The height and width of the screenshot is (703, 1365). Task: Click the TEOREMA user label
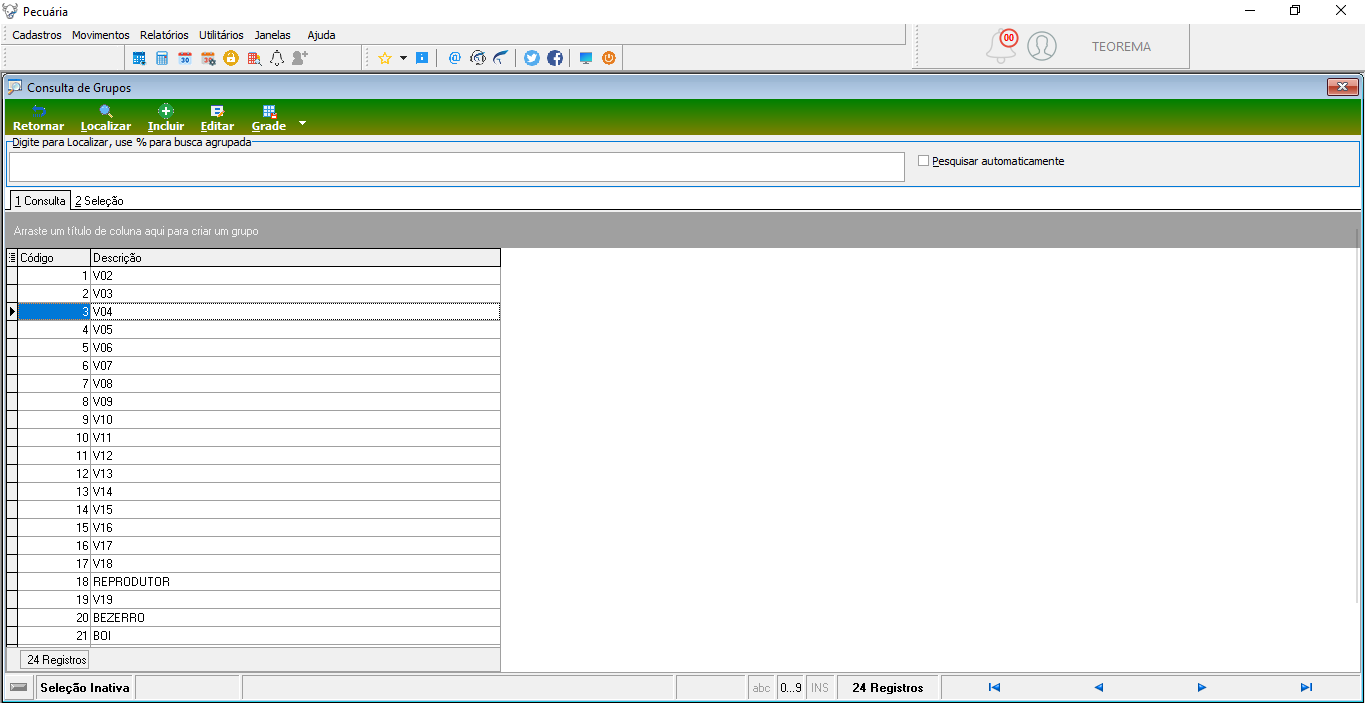(x=1121, y=46)
